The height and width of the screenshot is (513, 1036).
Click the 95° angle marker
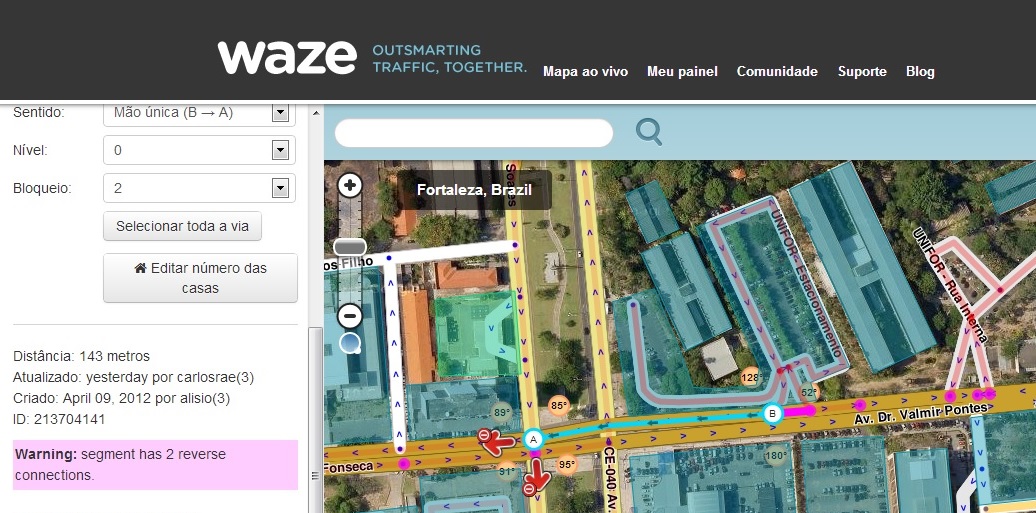567,465
